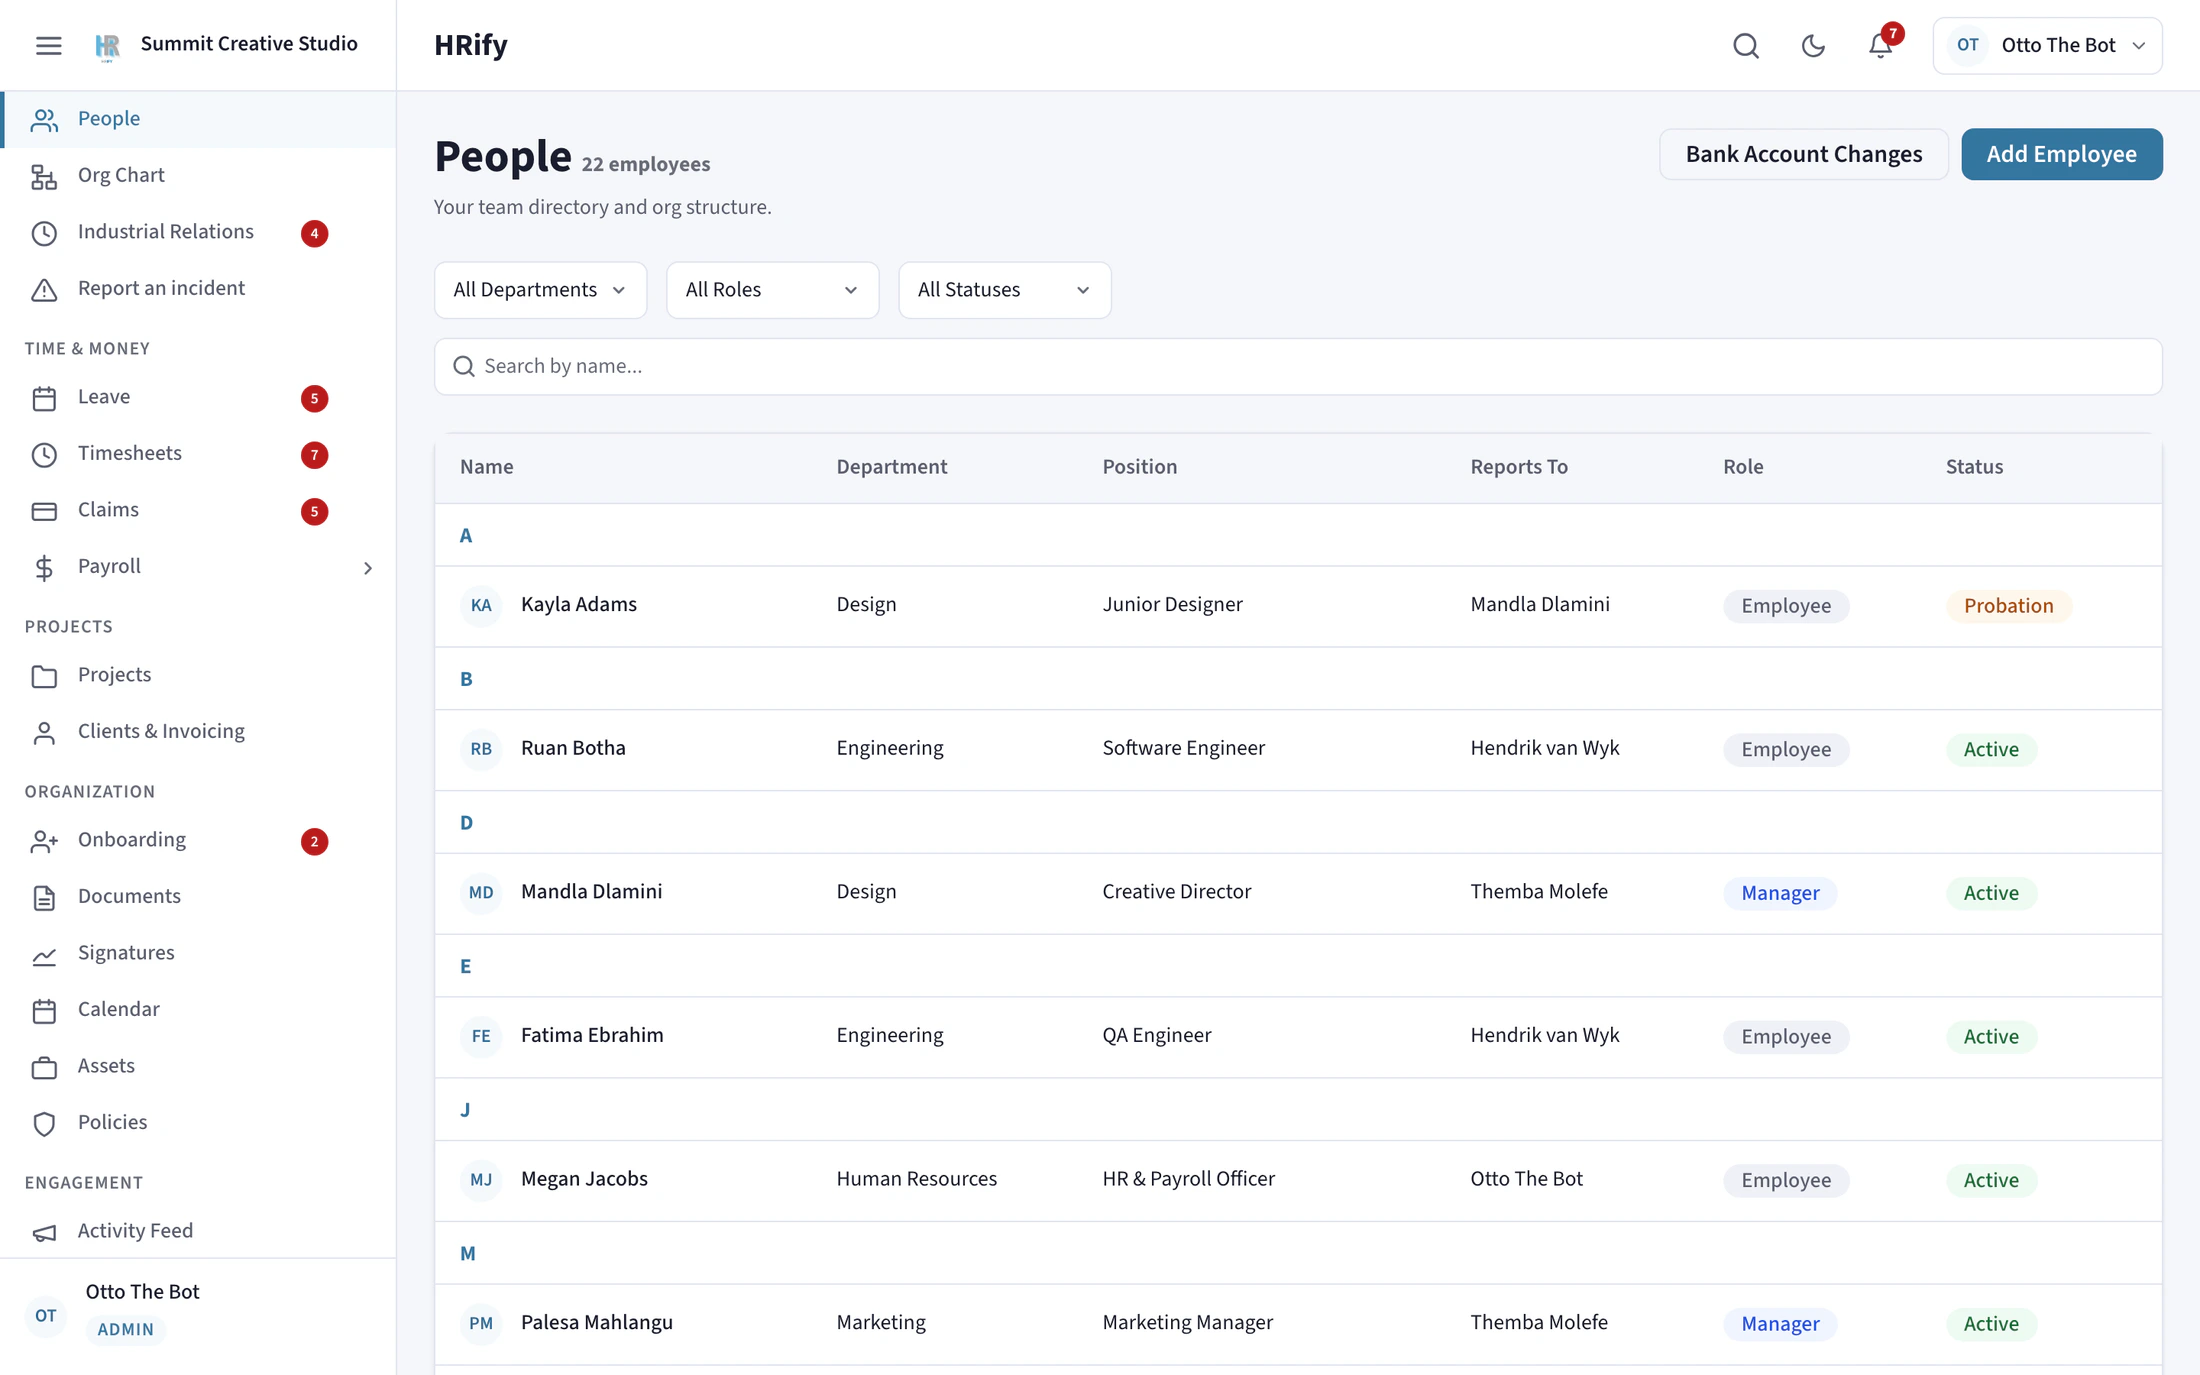Click the Leave calendar icon
Viewport: 2200px width, 1375px height.
(x=44, y=398)
